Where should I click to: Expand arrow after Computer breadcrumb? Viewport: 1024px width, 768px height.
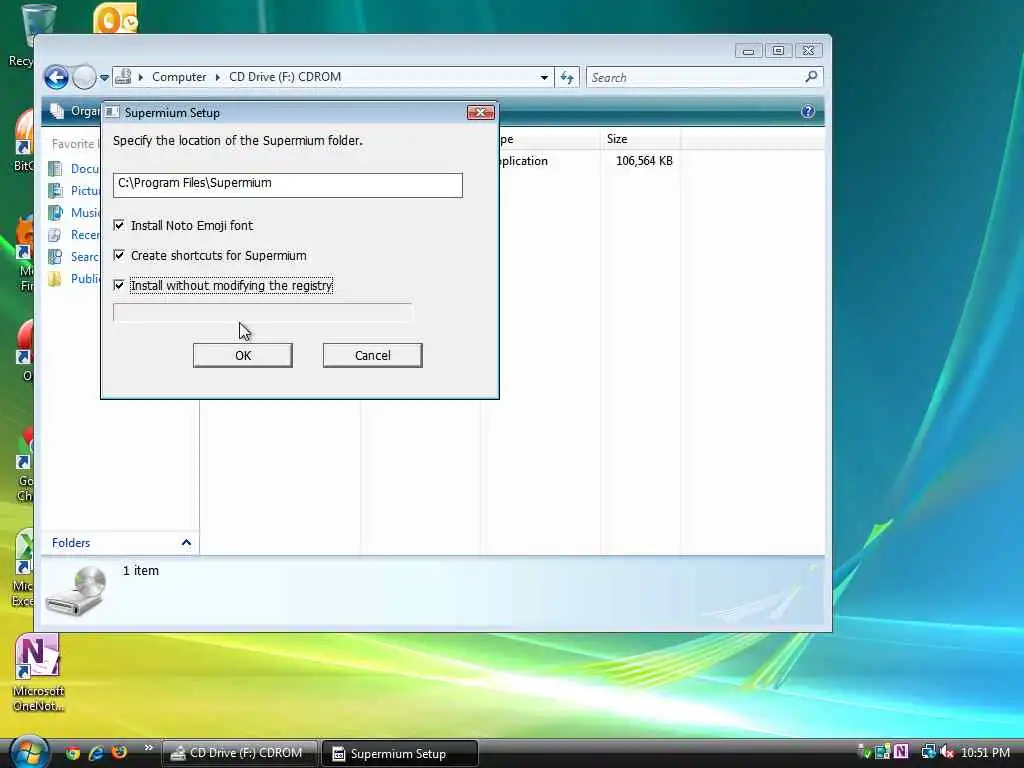coord(217,77)
